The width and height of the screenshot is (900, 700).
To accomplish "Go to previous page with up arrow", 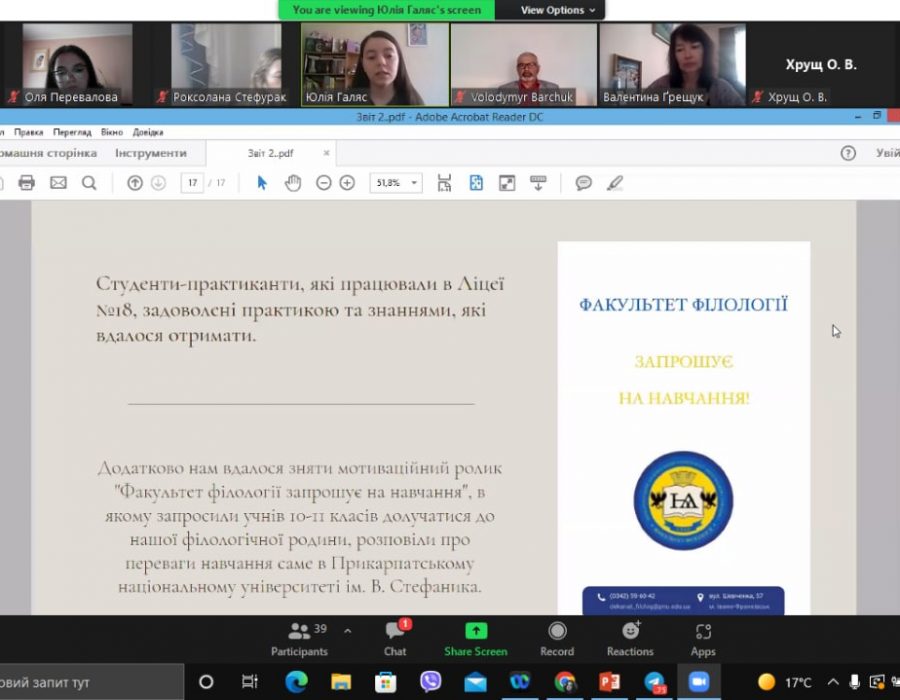I will 135,183.
